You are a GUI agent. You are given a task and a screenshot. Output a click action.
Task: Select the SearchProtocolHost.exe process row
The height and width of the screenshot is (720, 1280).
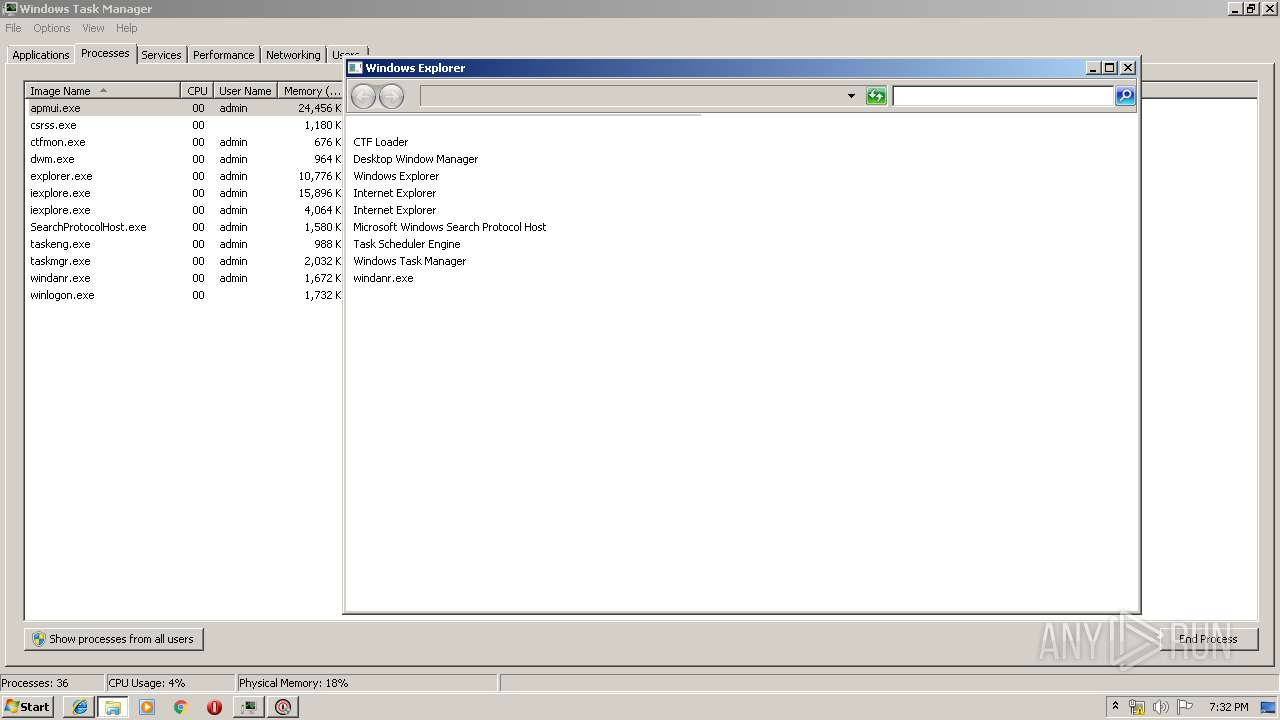[x=184, y=227]
